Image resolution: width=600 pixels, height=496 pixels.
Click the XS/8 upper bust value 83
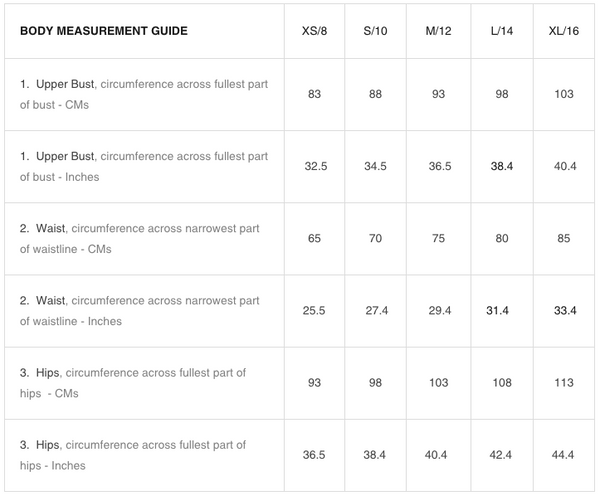(315, 94)
